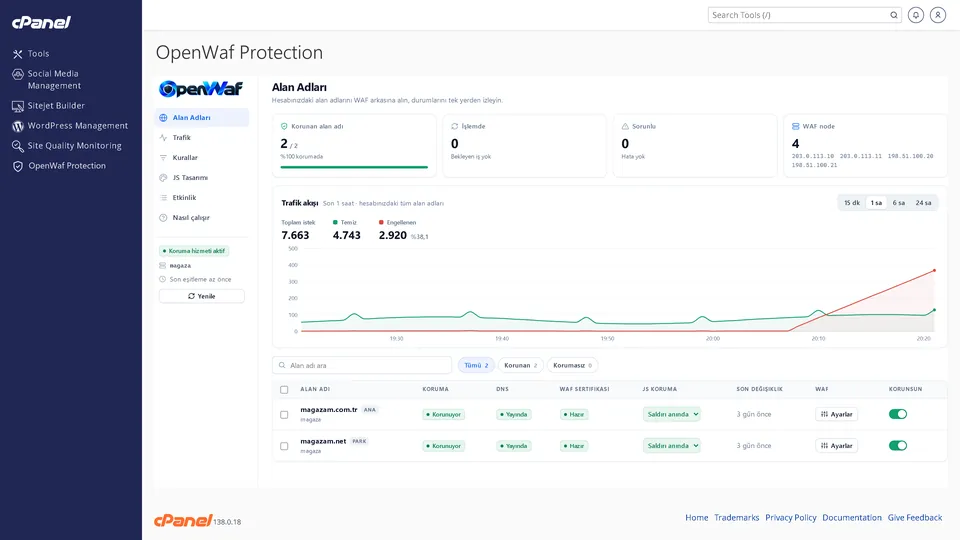Select the Alan Adları tab
The width and height of the screenshot is (960, 540).
202,118
